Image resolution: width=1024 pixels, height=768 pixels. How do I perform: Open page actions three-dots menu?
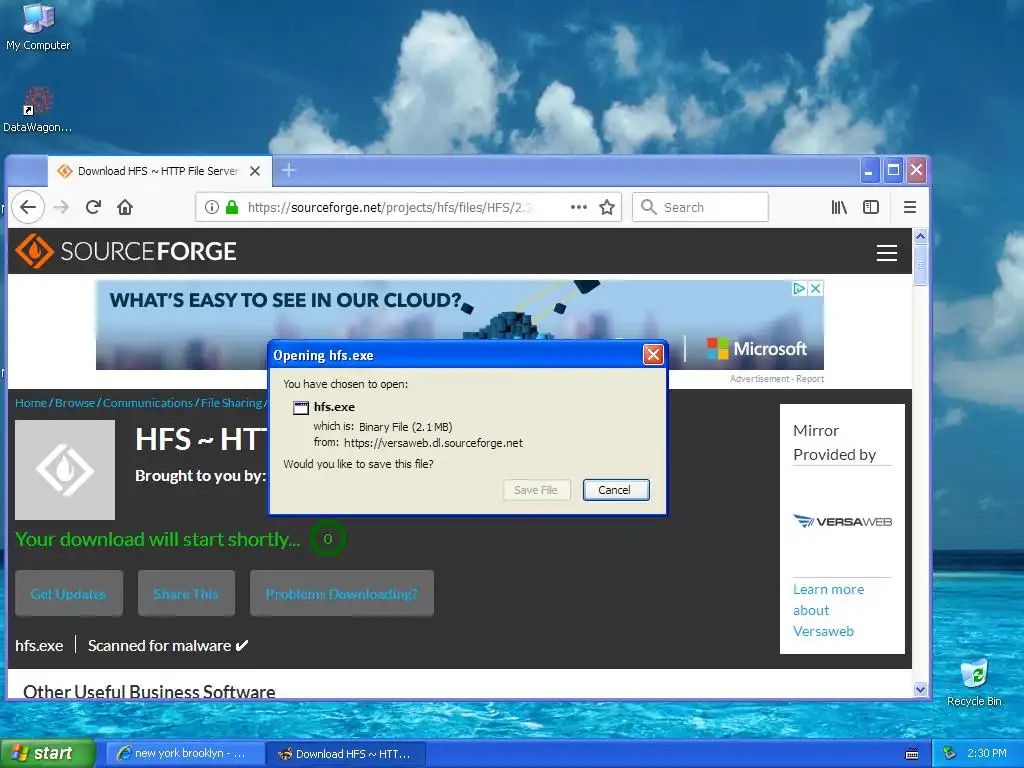579,207
